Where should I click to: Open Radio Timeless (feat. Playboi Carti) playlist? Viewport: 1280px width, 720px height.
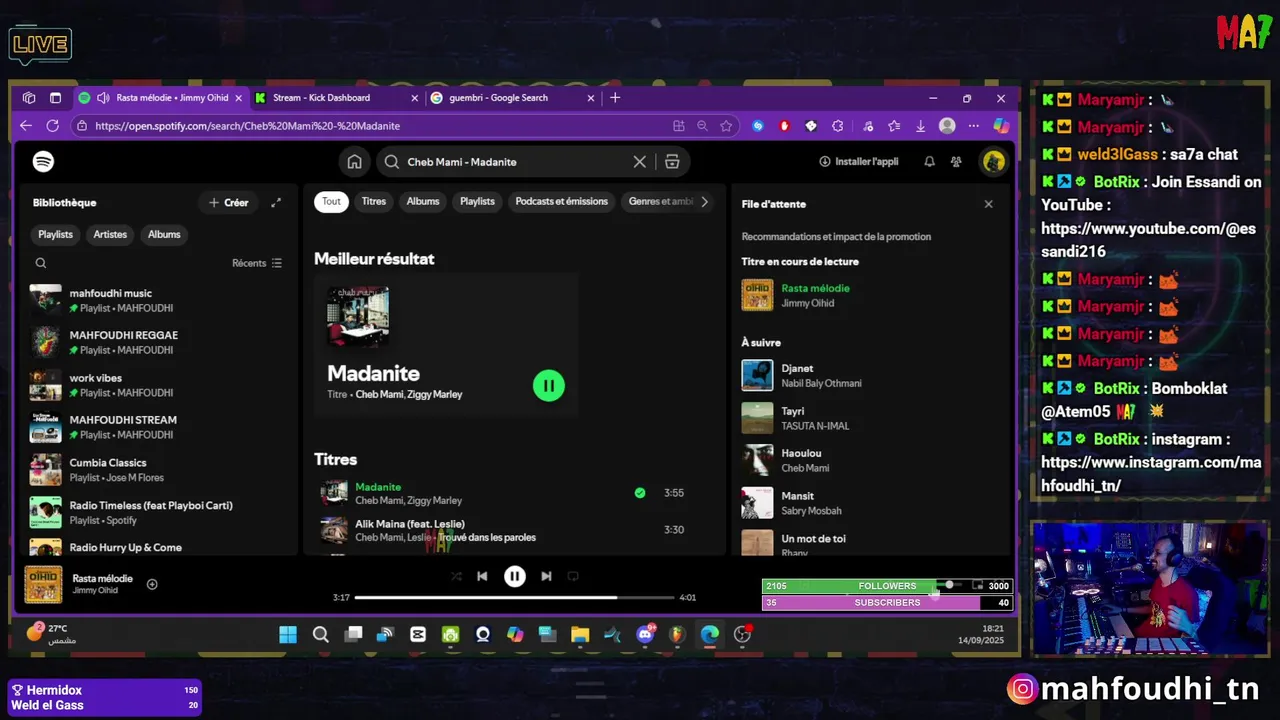pyautogui.click(x=158, y=512)
